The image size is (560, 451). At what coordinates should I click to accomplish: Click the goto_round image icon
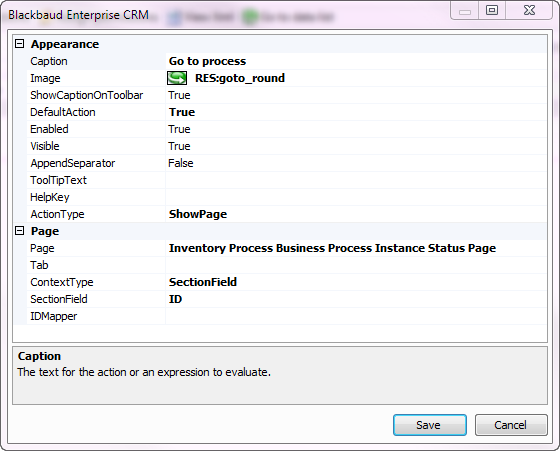pyautogui.click(x=177, y=78)
